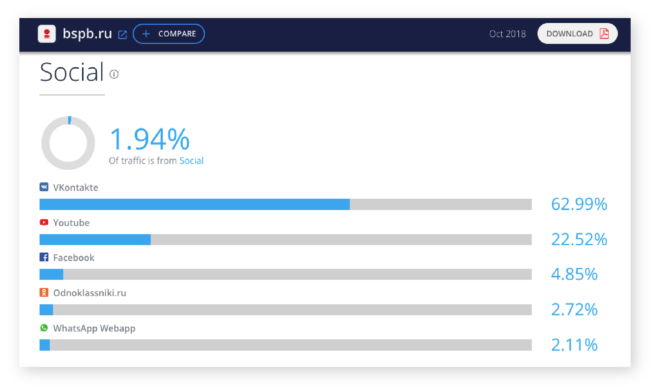Viewport: 651px width, 389px height.
Task: Click the Facebook logo icon
Action: (x=44, y=257)
